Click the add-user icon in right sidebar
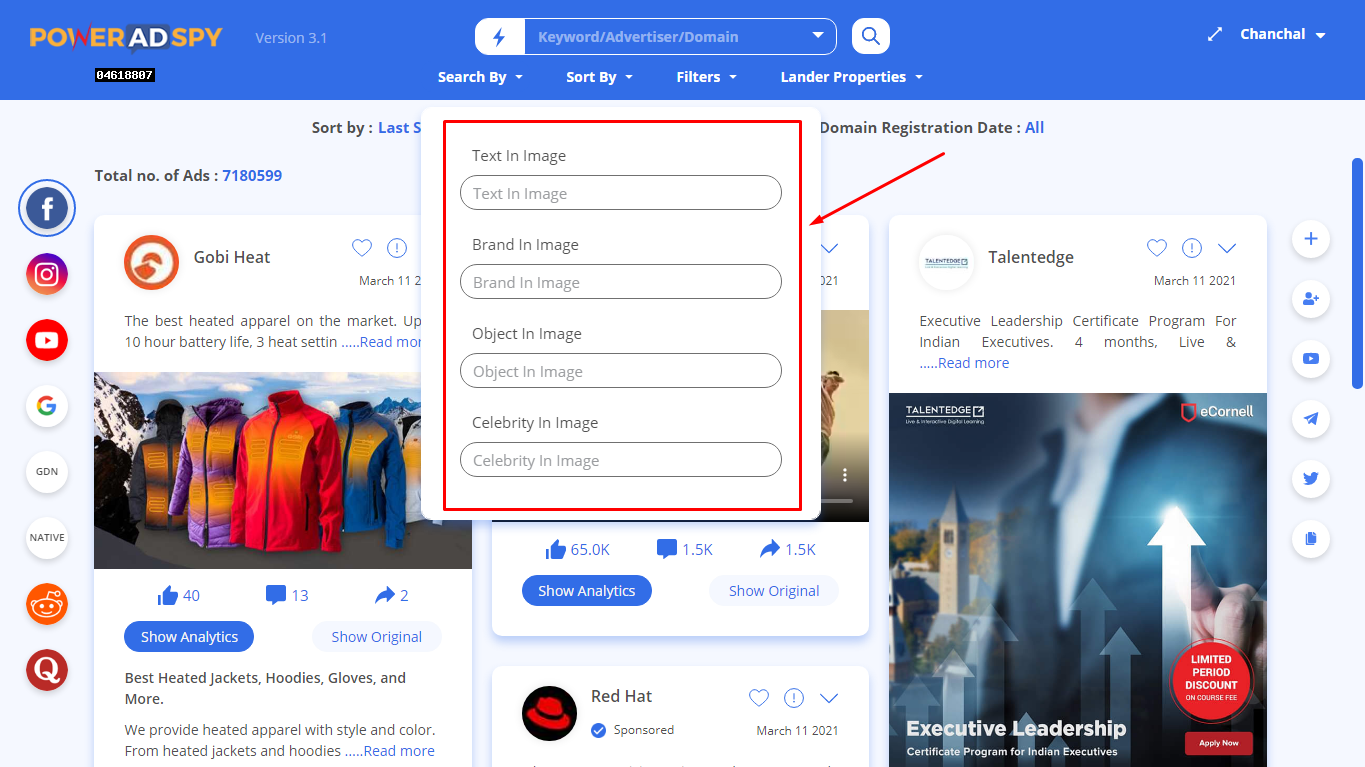Viewport: 1365px width, 767px height. (1311, 299)
